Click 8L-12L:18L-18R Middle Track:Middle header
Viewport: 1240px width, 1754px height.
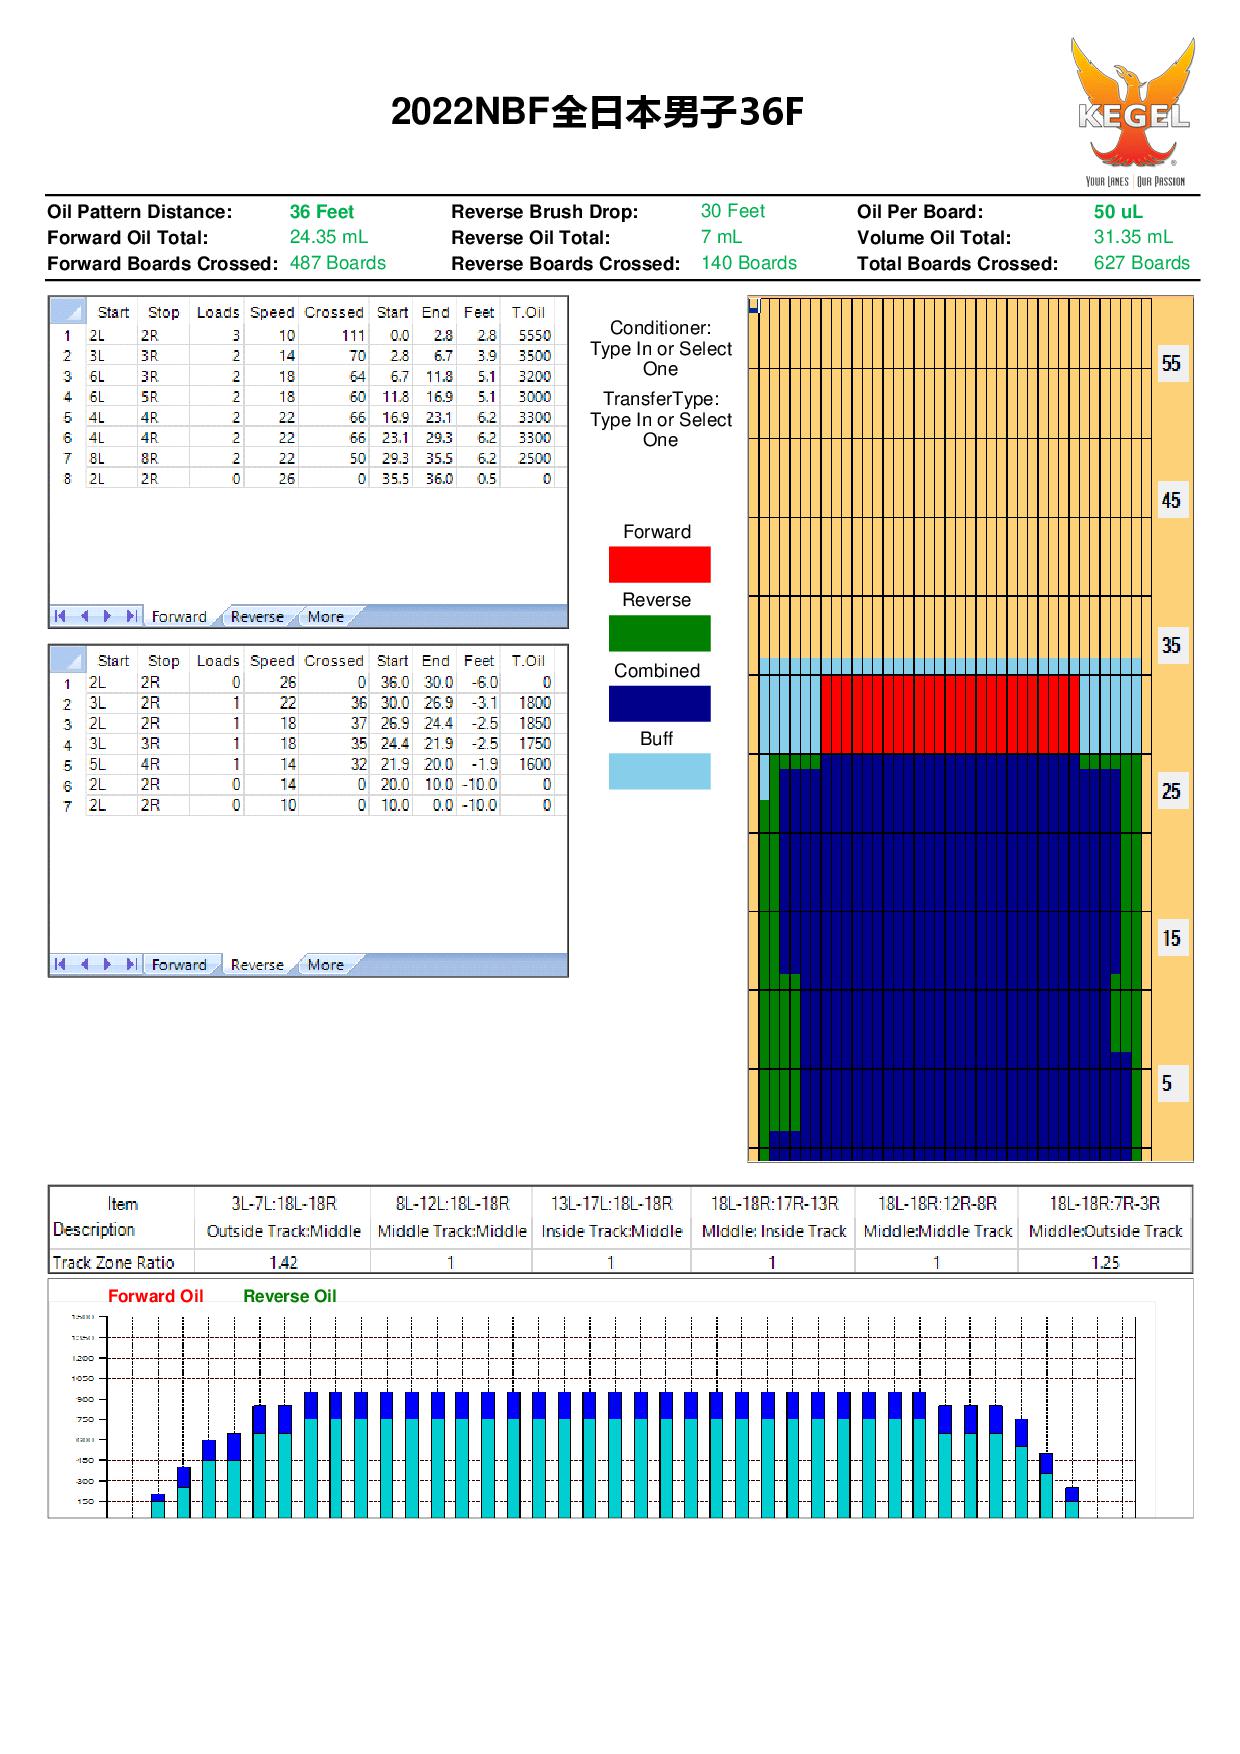click(452, 1217)
